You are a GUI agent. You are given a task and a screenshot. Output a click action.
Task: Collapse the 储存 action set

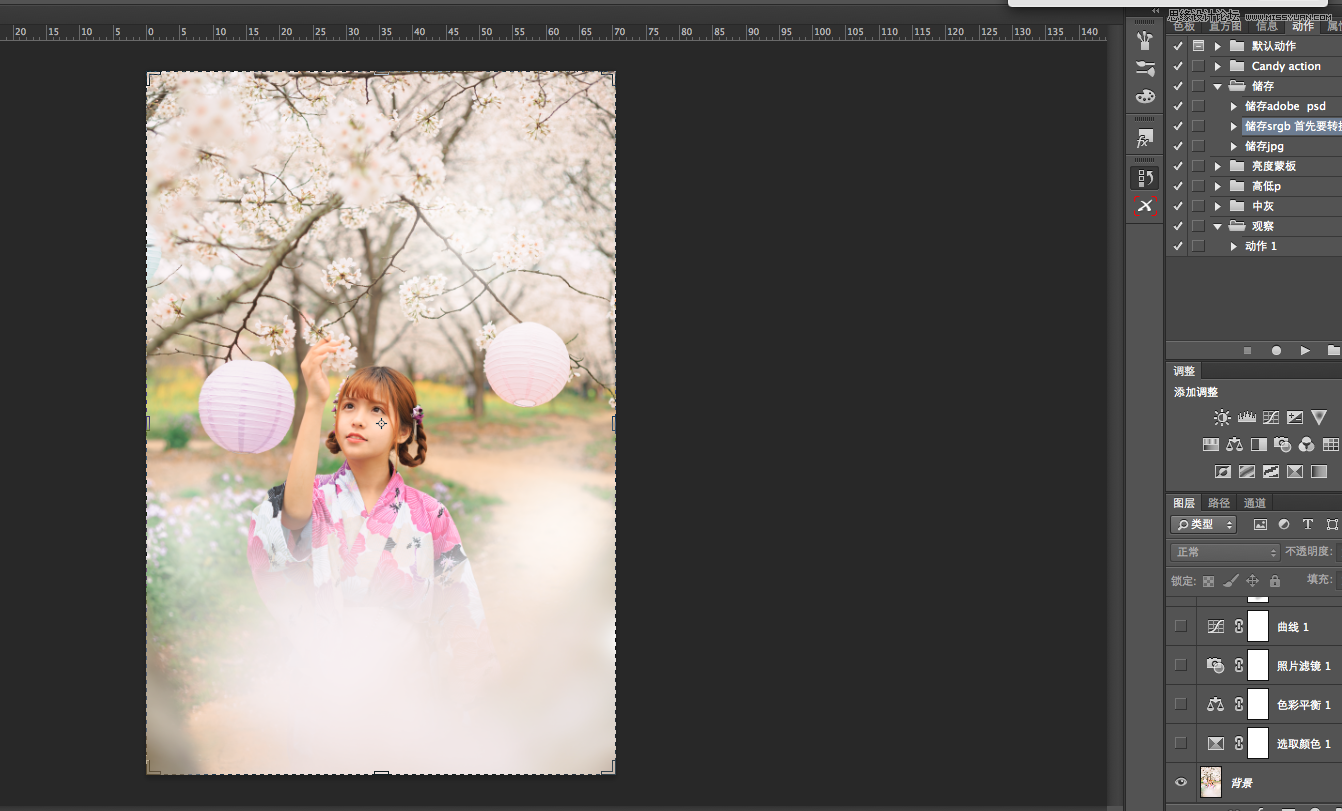1218,86
